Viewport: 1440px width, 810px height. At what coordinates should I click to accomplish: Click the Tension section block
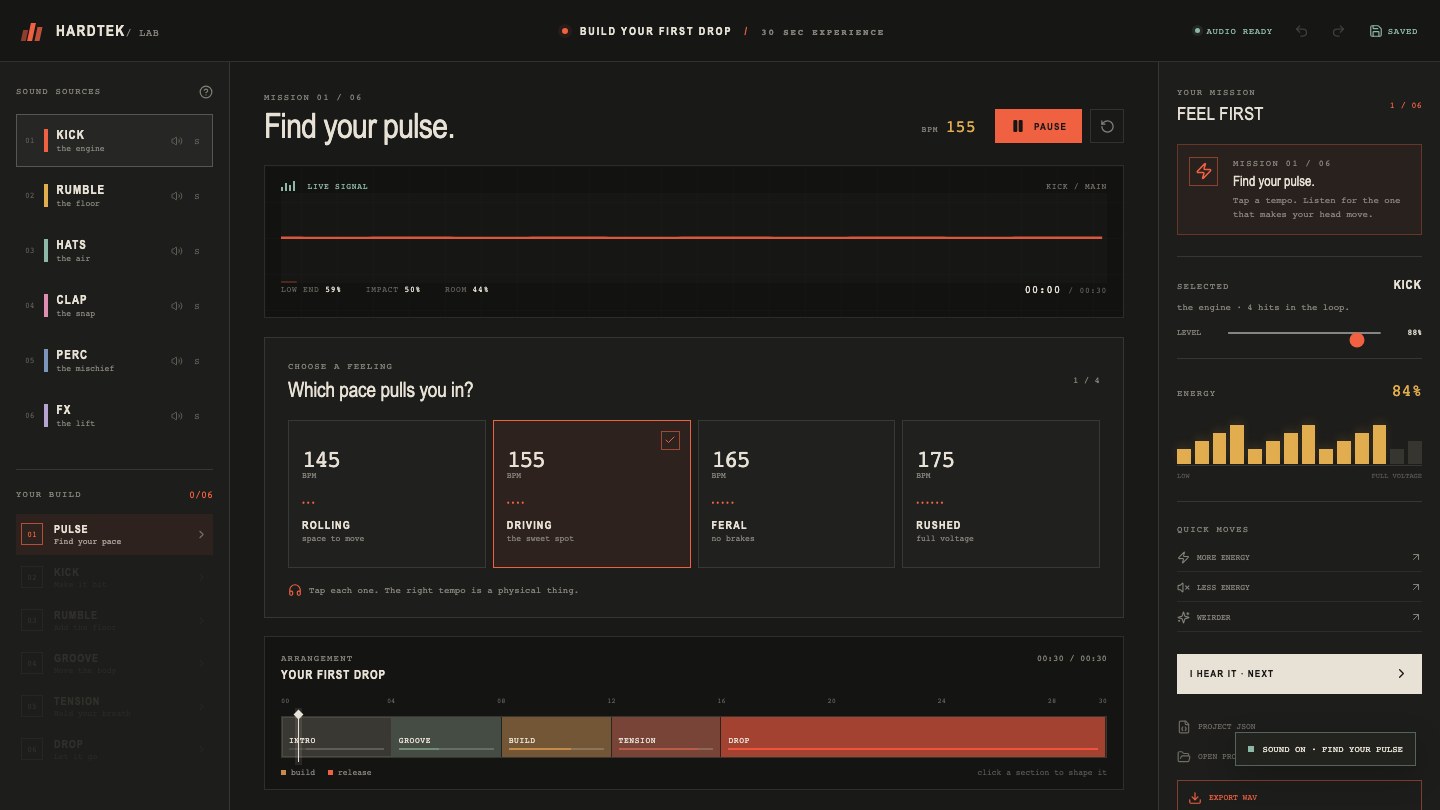666,737
